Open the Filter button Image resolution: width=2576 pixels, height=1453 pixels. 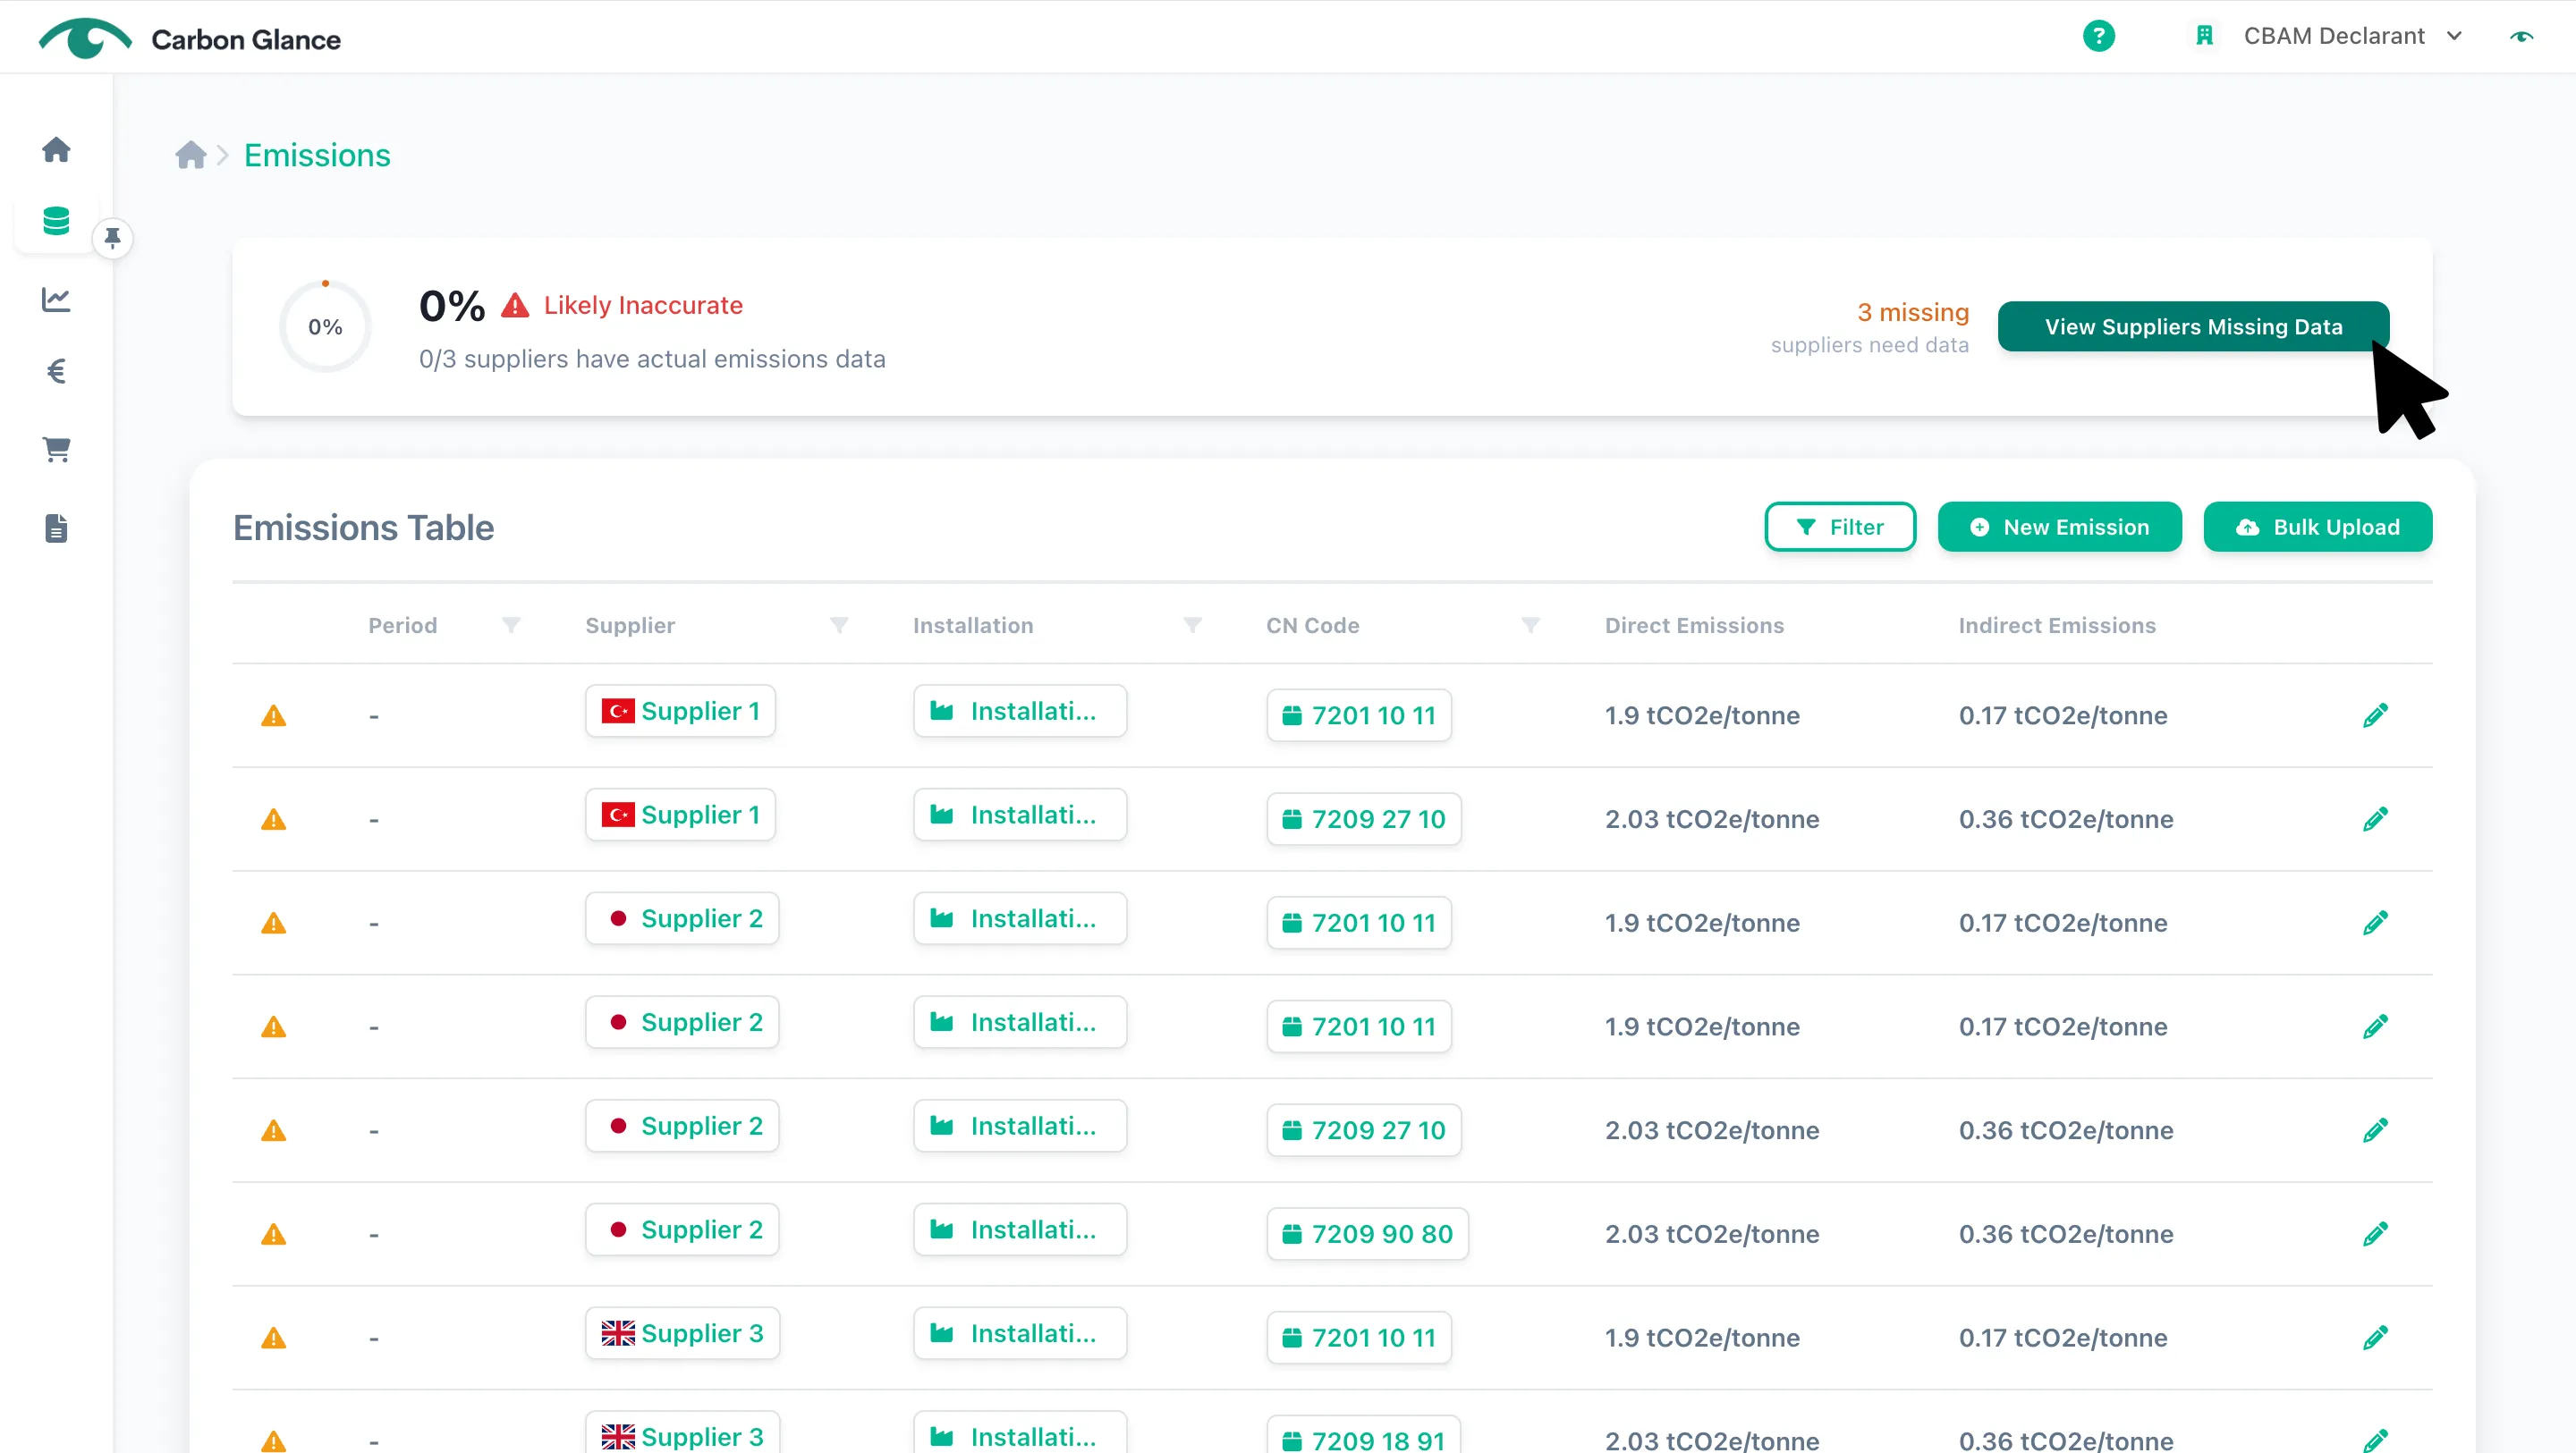(x=1840, y=527)
